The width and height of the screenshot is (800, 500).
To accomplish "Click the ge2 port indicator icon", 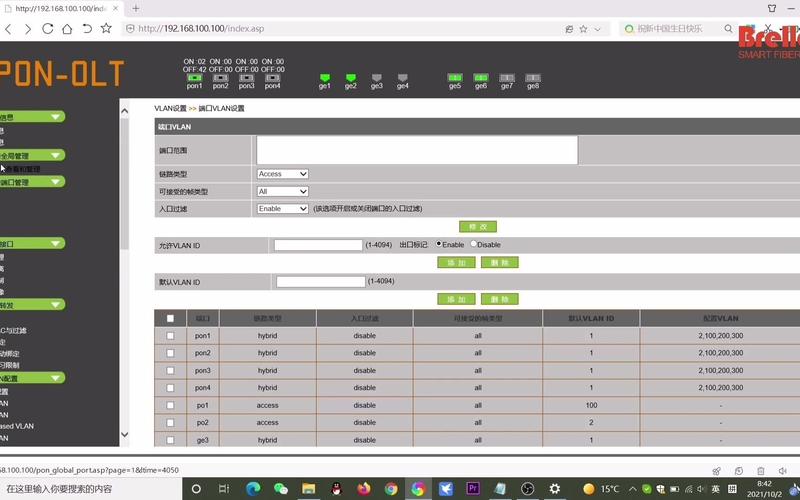I will point(351,78).
